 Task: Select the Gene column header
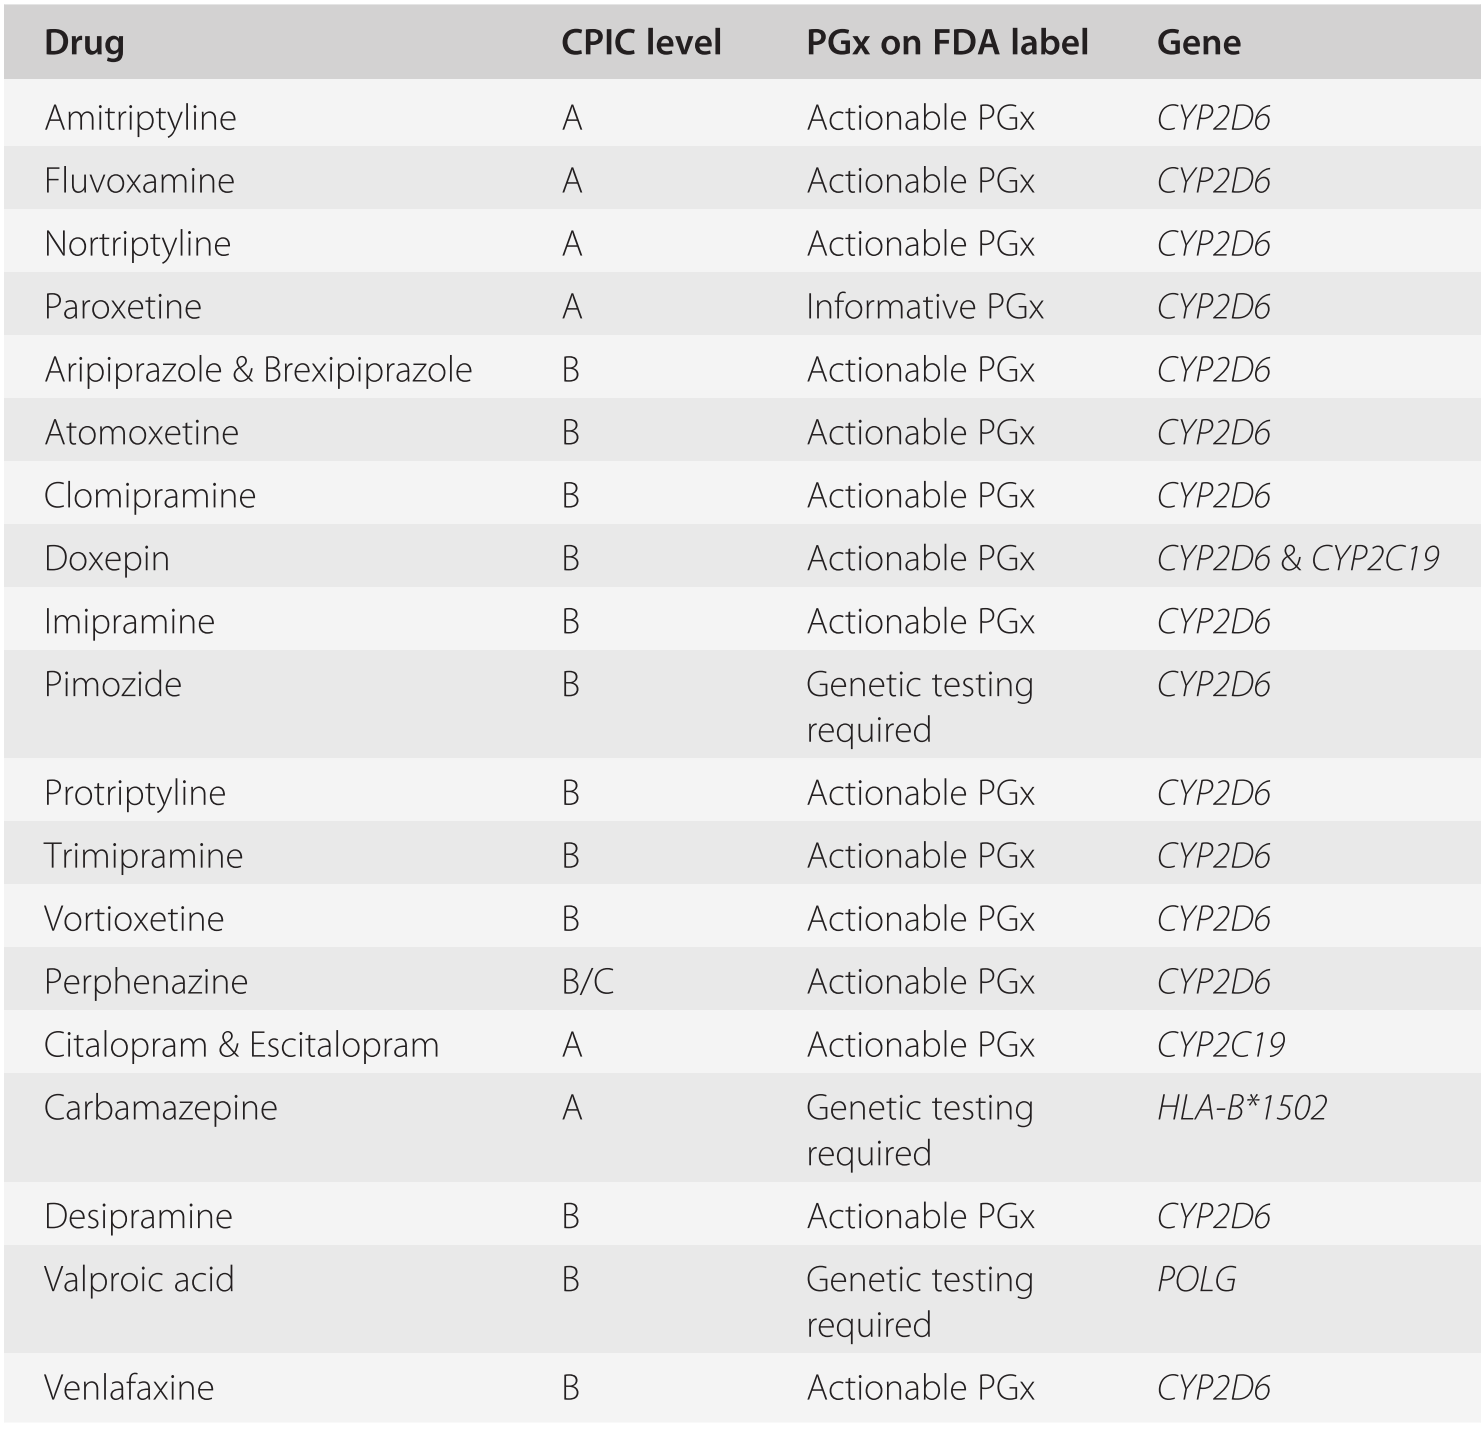click(1198, 43)
